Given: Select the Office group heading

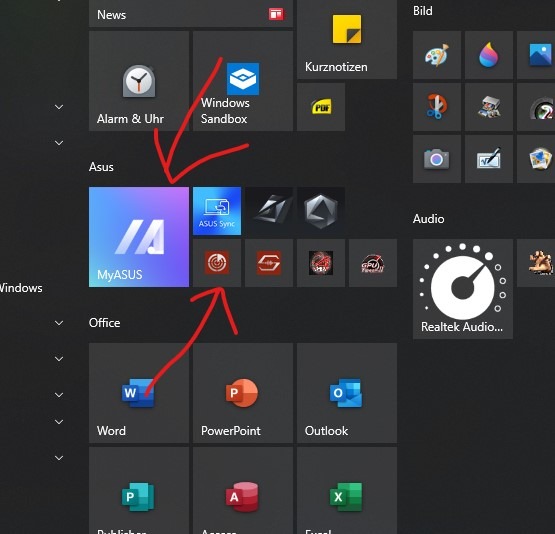Looking at the screenshot, I should pyautogui.click(x=104, y=323).
